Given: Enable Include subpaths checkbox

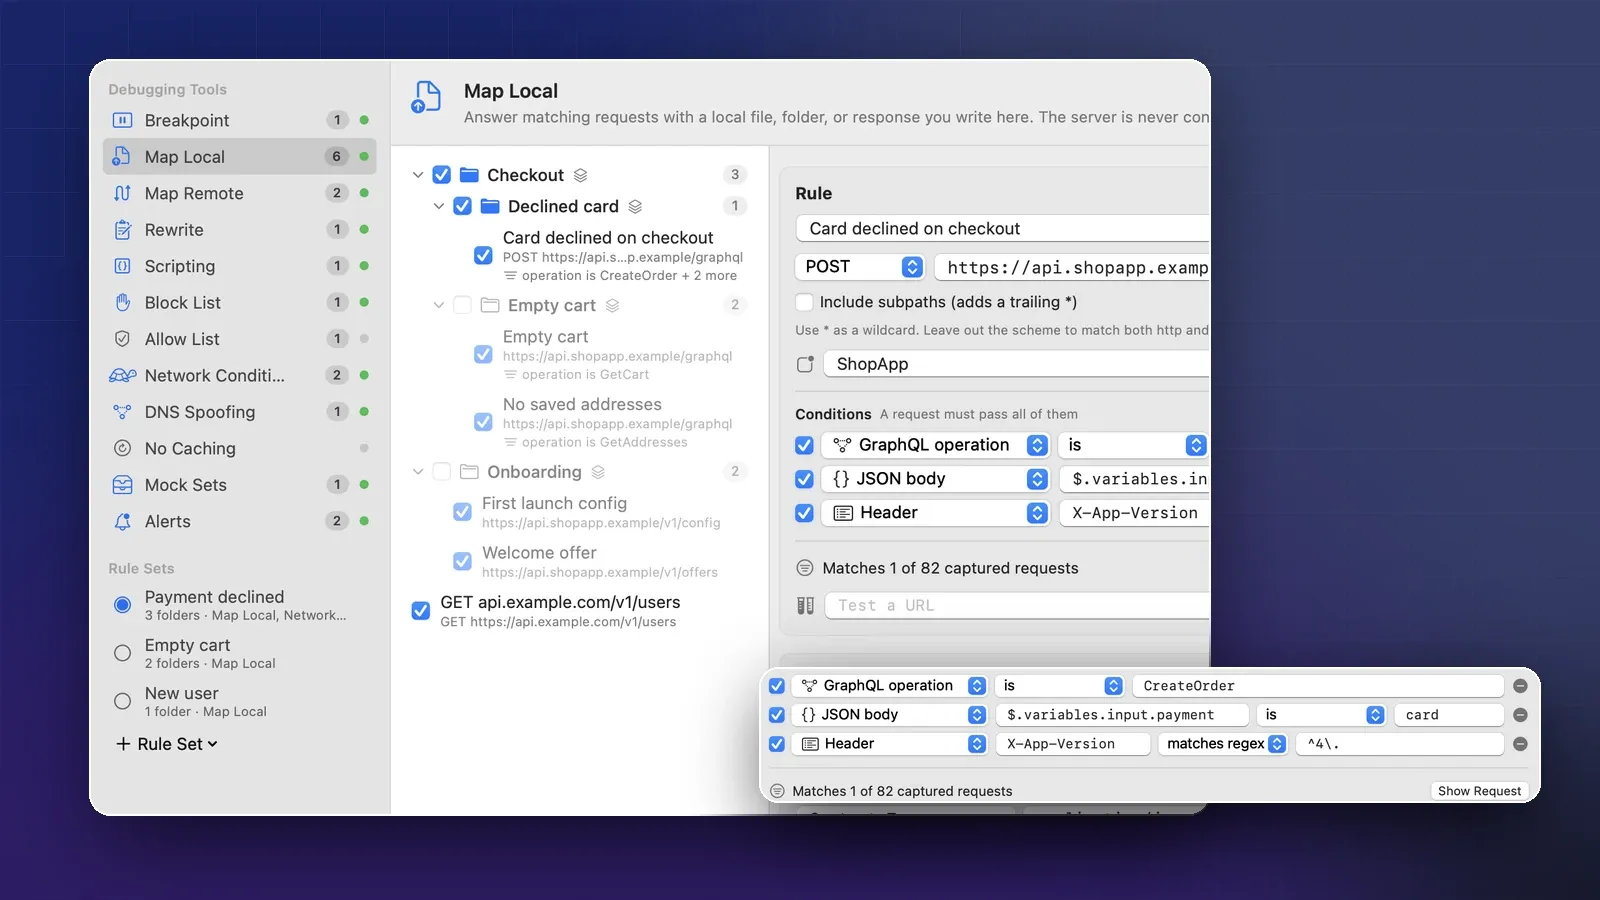Looking at the screenshot, I should coord(804,302).
